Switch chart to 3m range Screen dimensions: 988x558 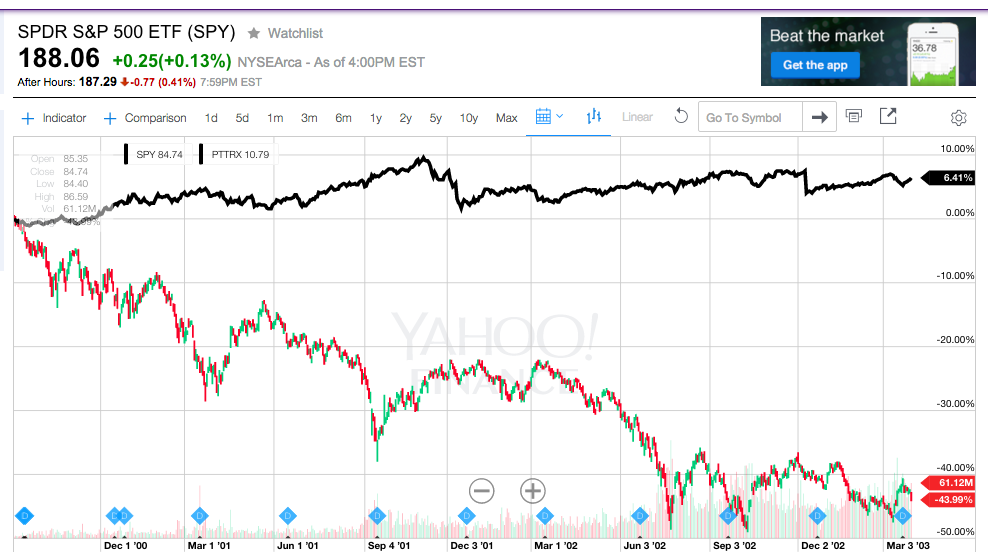tap(309, 118)
